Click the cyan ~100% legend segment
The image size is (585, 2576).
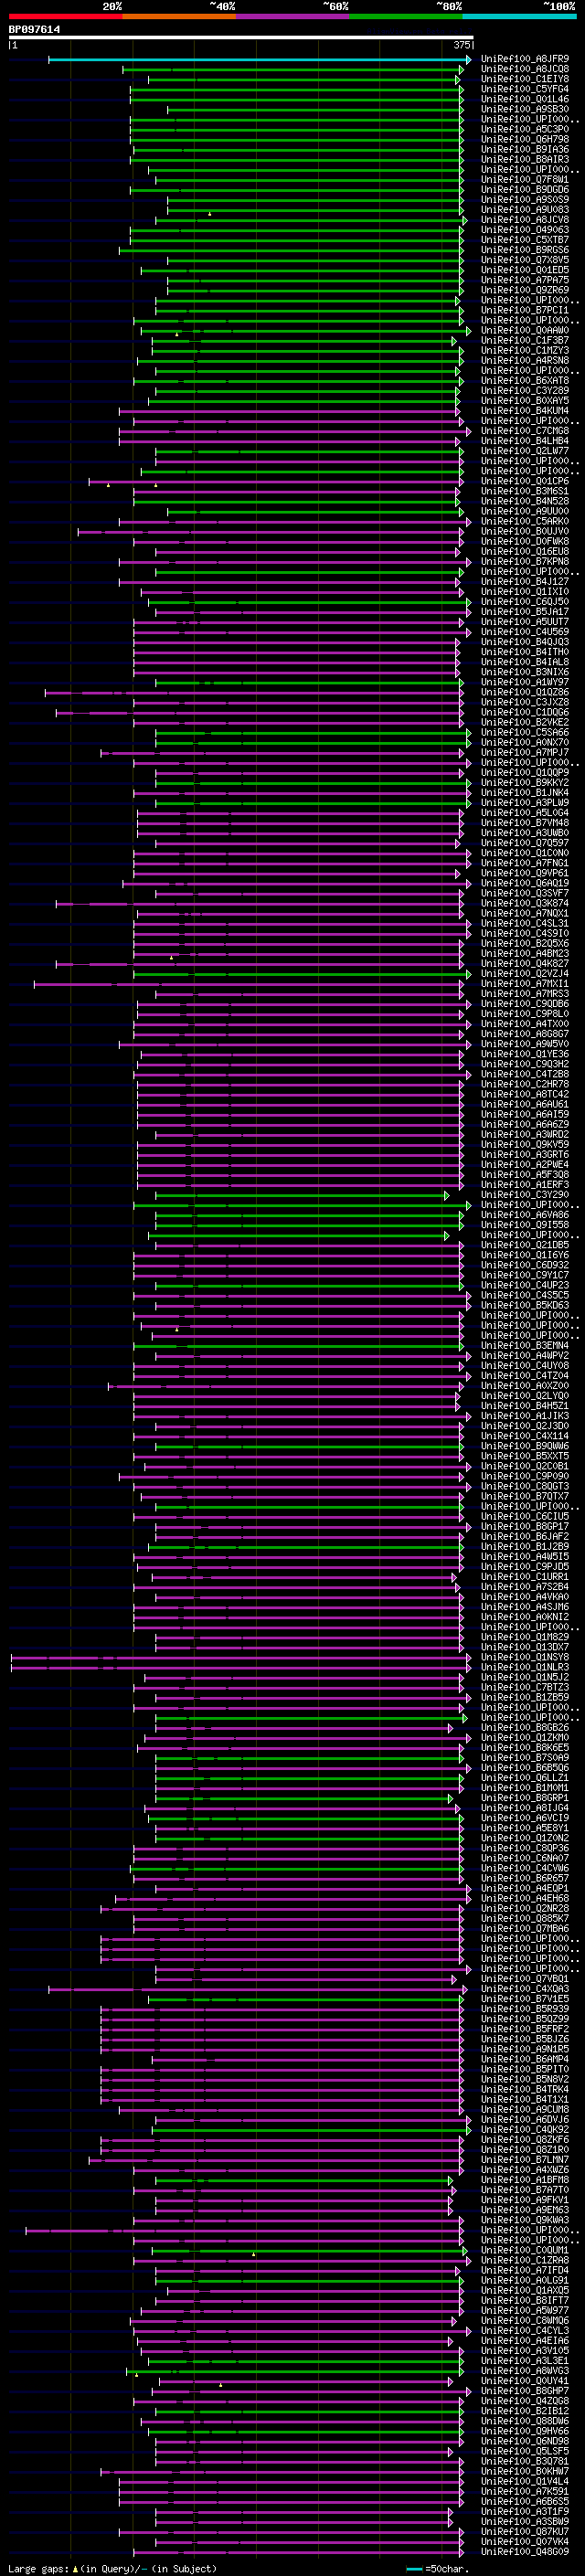pos(519,16)
